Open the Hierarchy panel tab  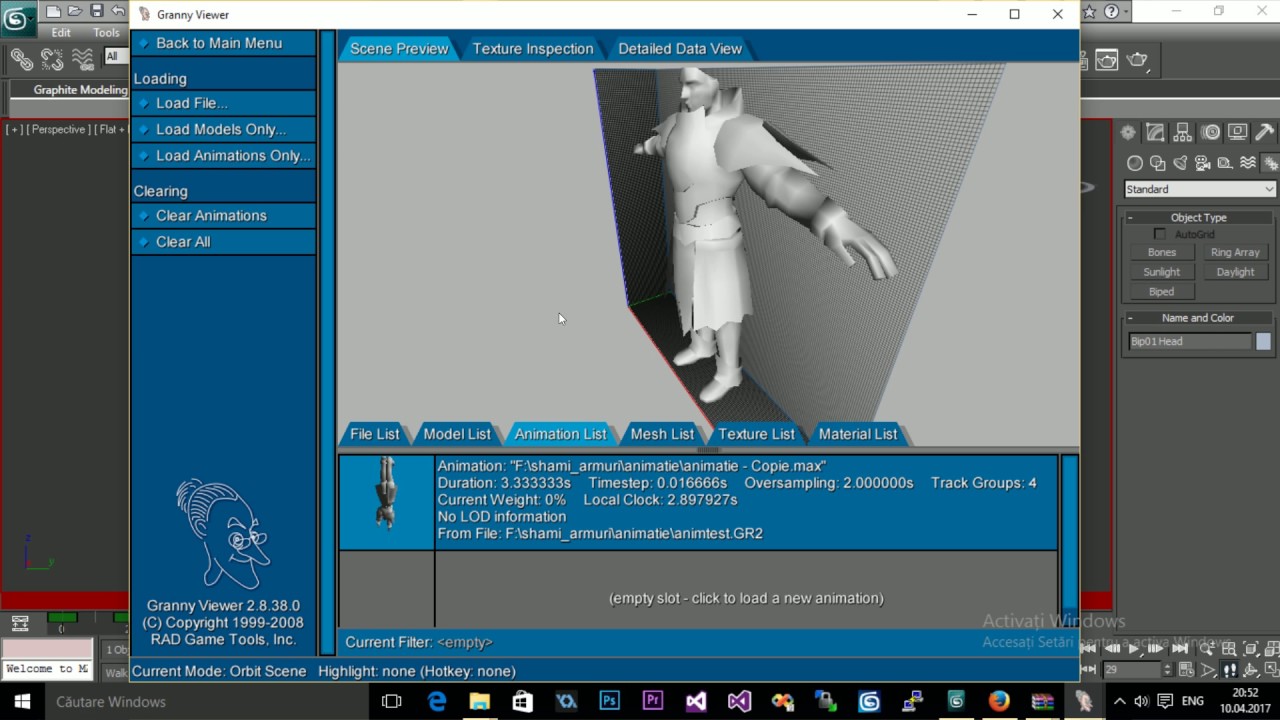1182,132
